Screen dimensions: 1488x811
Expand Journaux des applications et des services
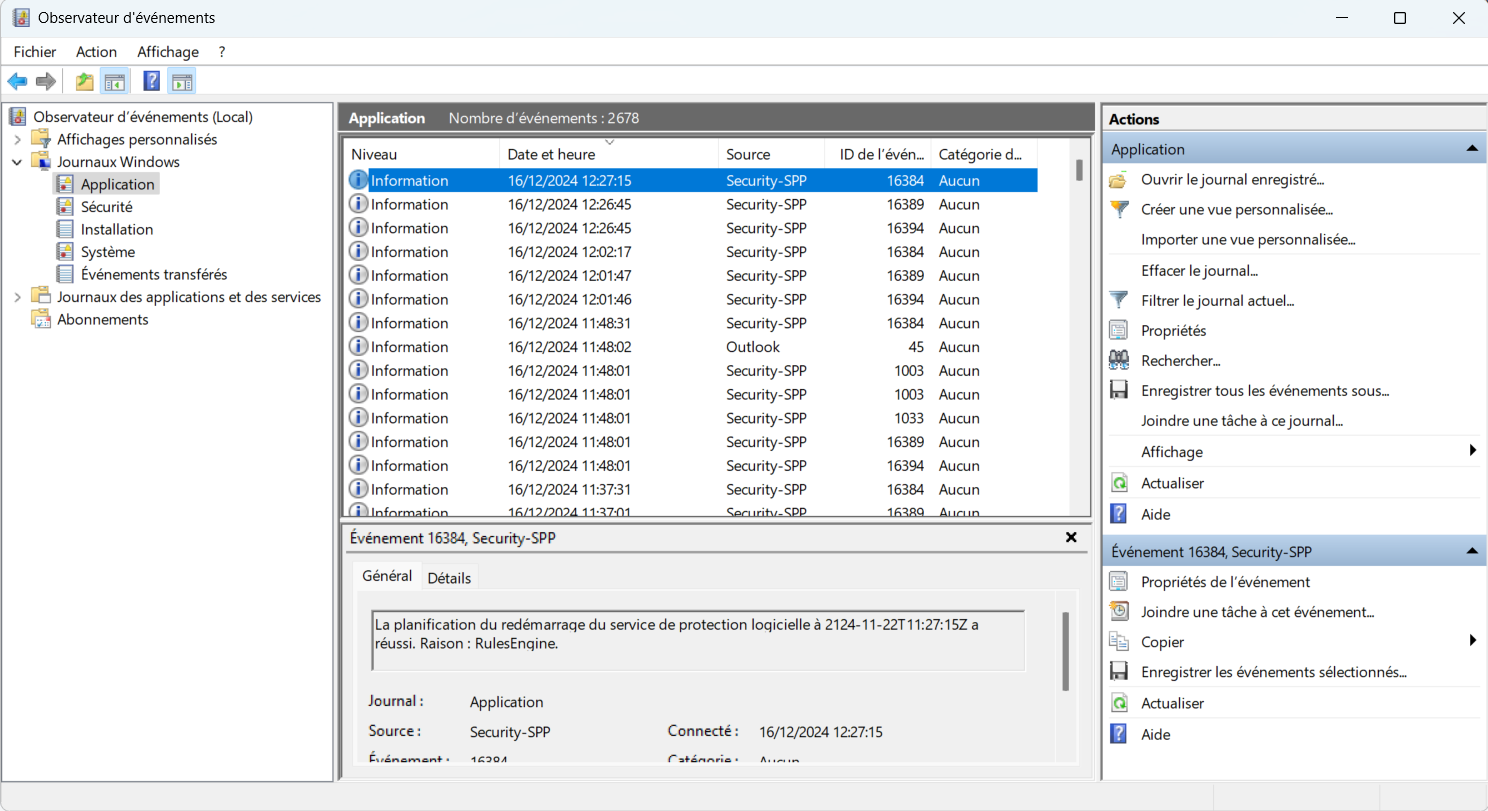tap(17, 297)
